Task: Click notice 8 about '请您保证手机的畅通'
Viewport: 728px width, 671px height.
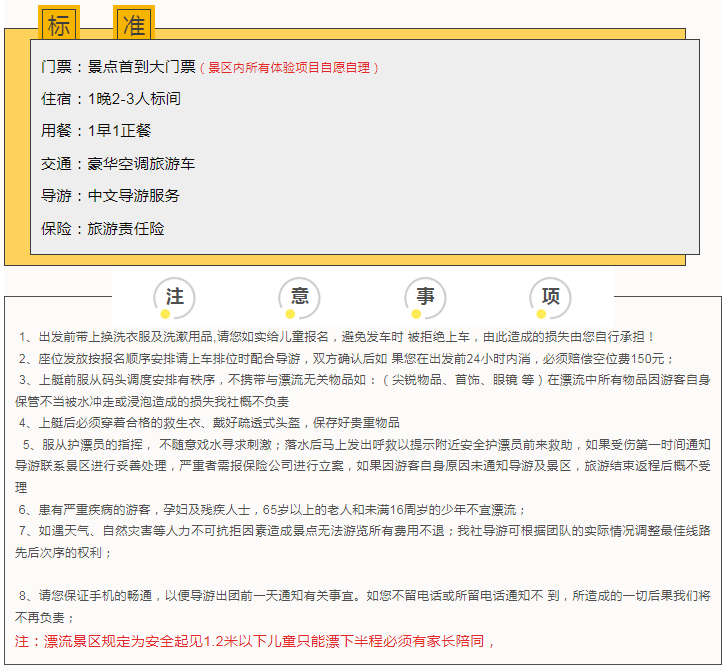Action: click(364, 596)
